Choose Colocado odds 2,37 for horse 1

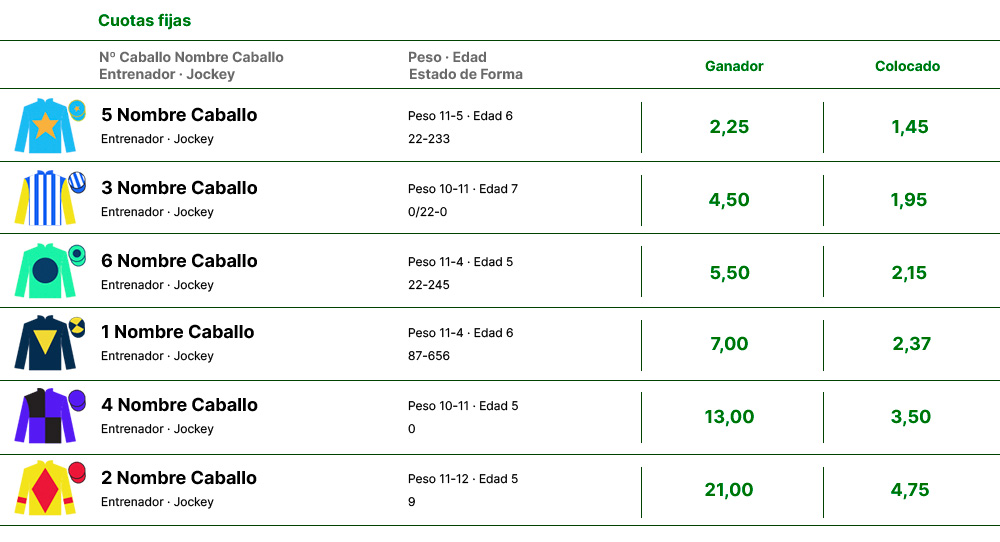click(911, 344)
